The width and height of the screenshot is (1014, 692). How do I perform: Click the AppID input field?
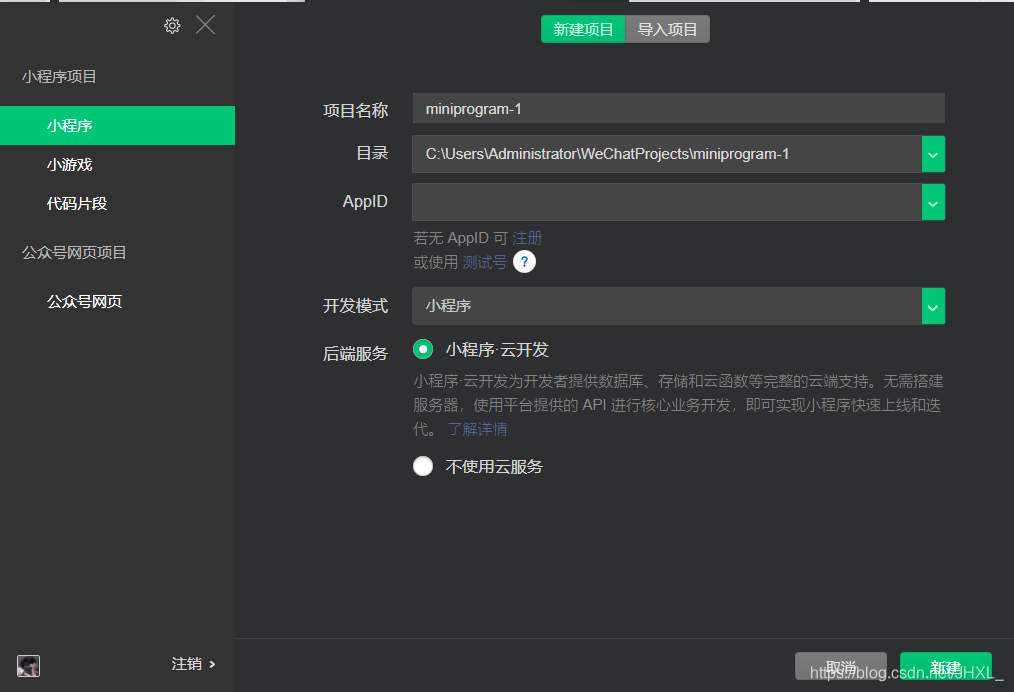click(x=667, y=202)
